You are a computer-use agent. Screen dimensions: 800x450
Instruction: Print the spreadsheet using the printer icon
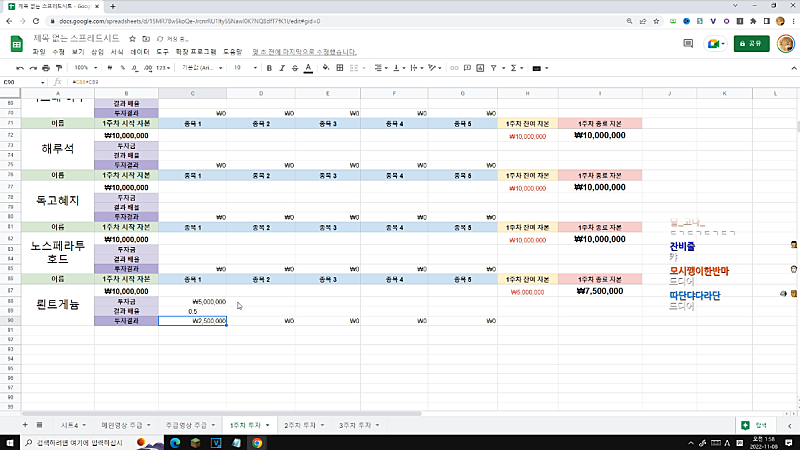click(x=46, y=68)
